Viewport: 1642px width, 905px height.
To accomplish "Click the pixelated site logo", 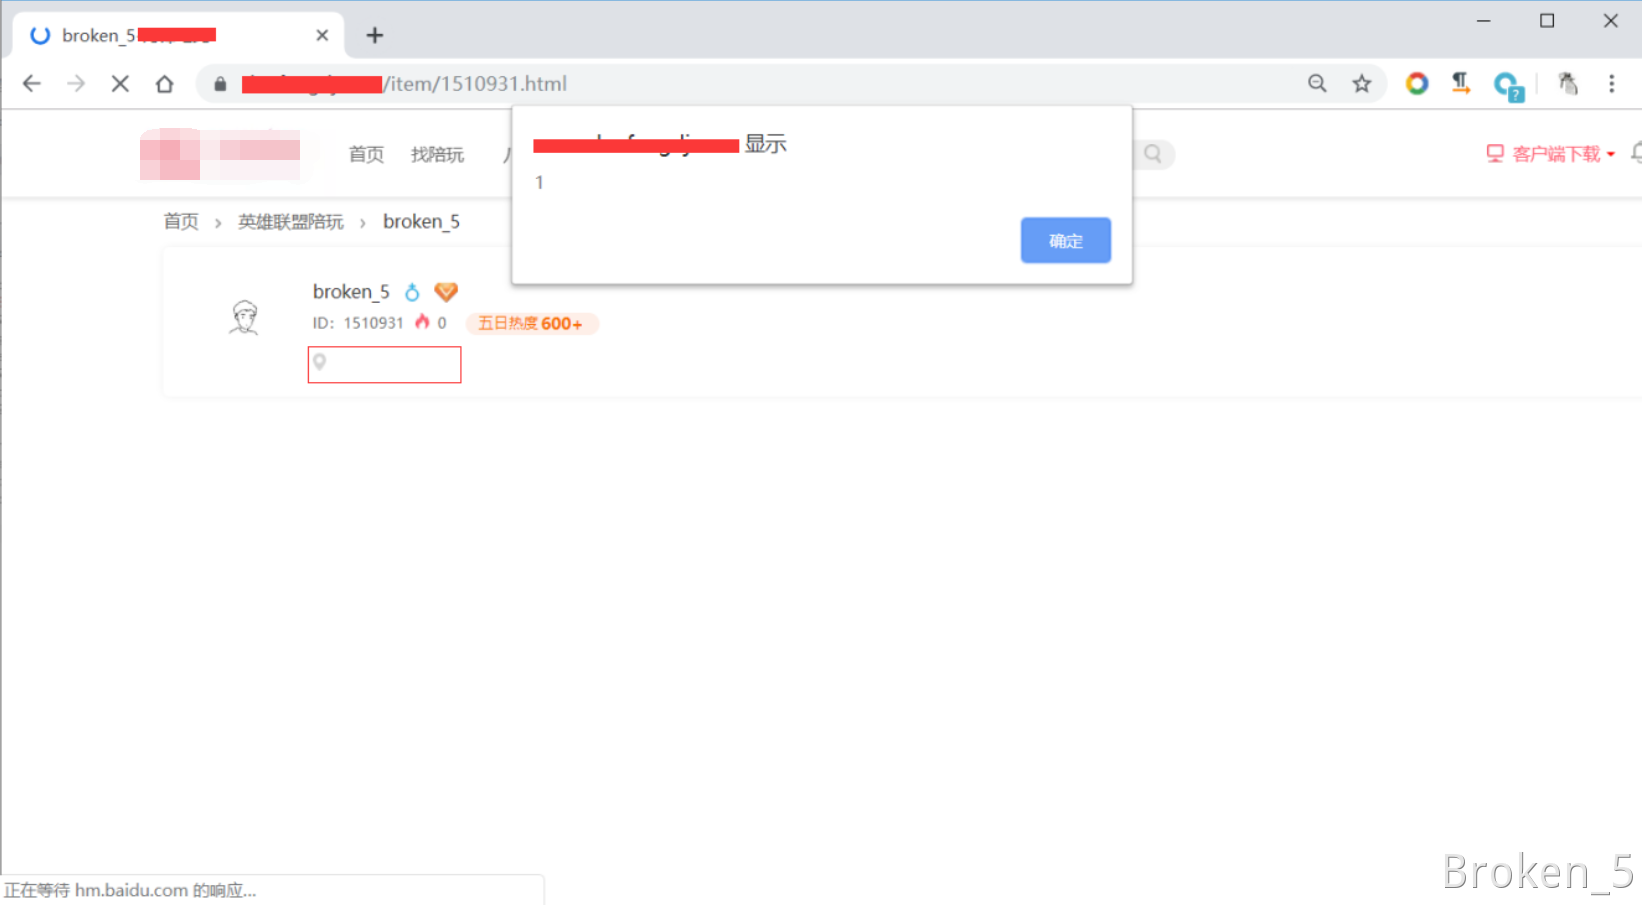I will (x=220, y=154).
